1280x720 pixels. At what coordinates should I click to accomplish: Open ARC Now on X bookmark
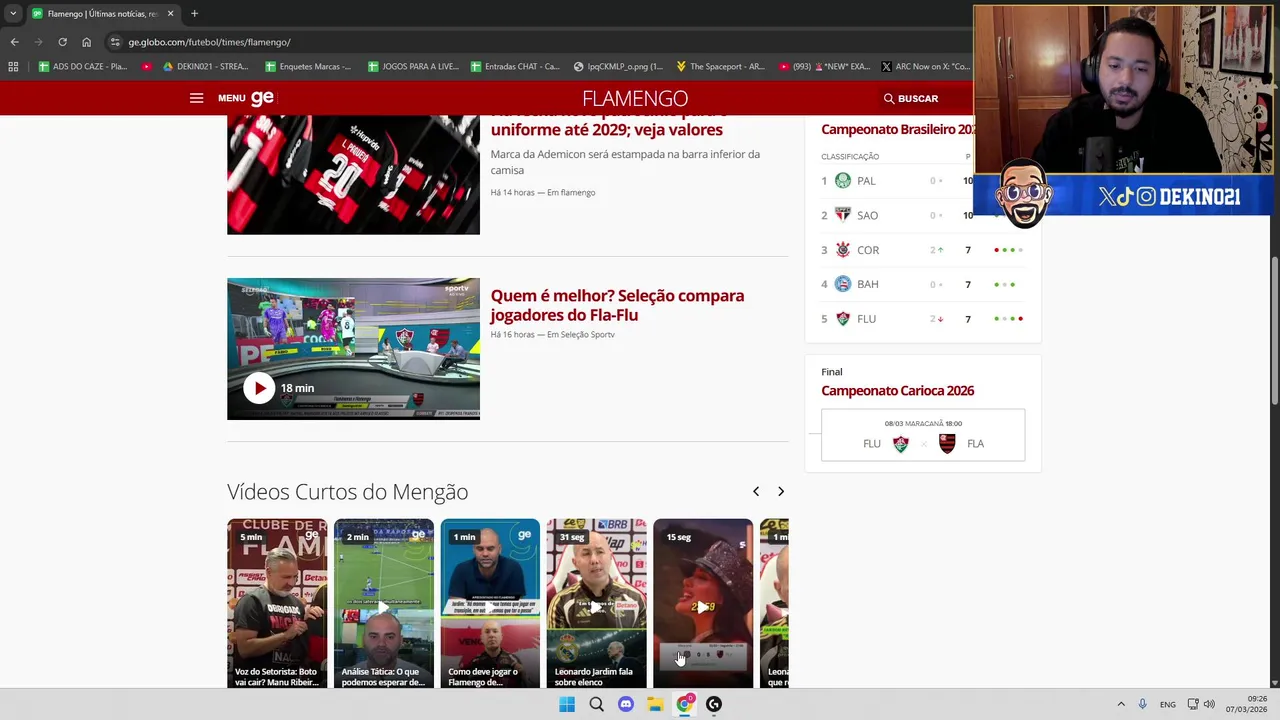tap(926, 66)
